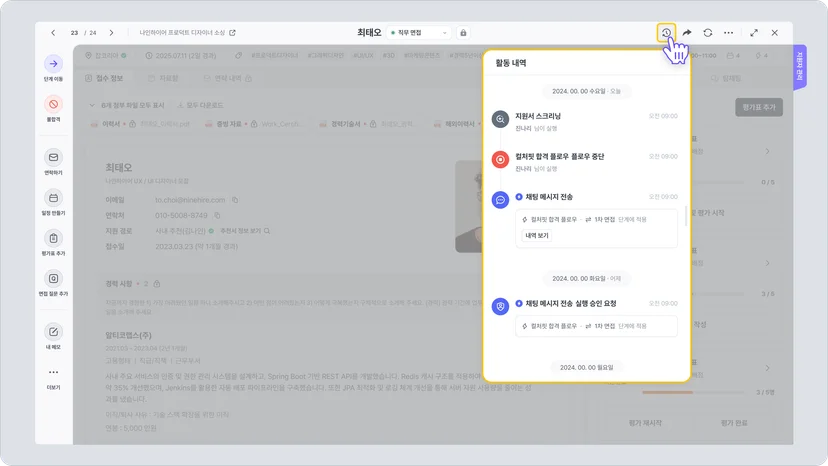
Task: Open the activity history clock icon
Action: [x=666, y=33]
